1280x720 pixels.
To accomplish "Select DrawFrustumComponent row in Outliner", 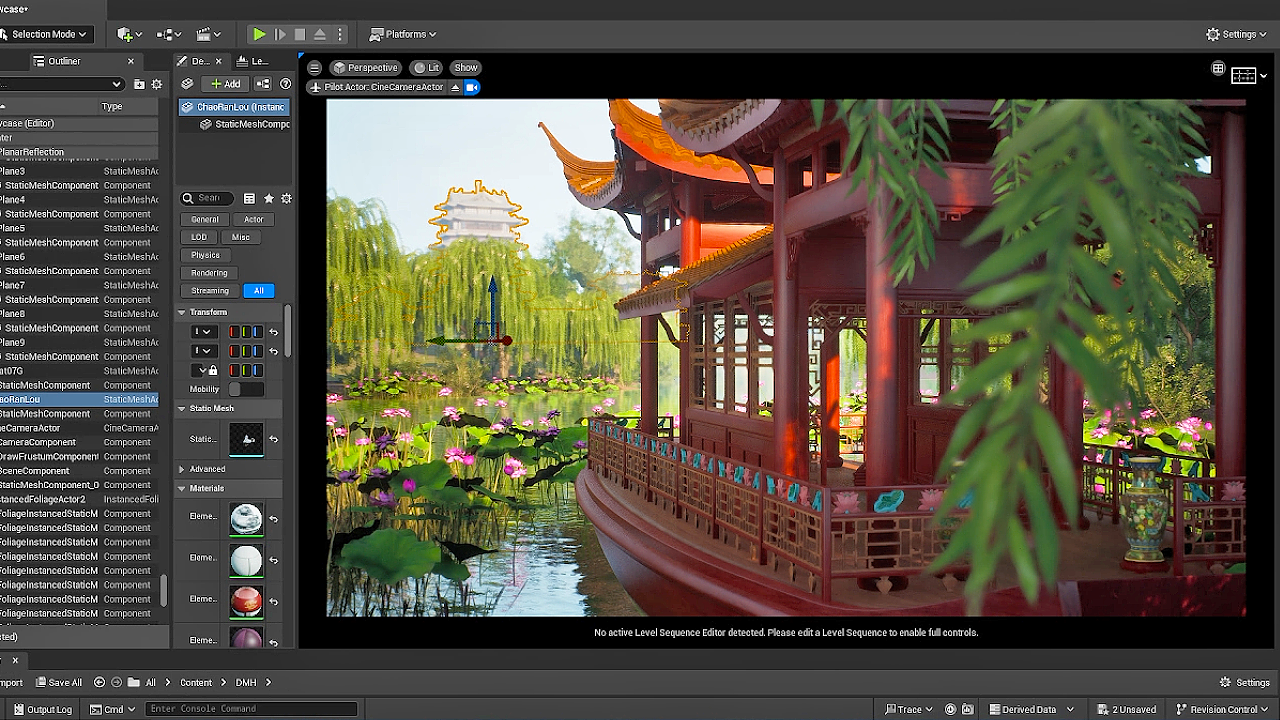I will tap(79, 456).
